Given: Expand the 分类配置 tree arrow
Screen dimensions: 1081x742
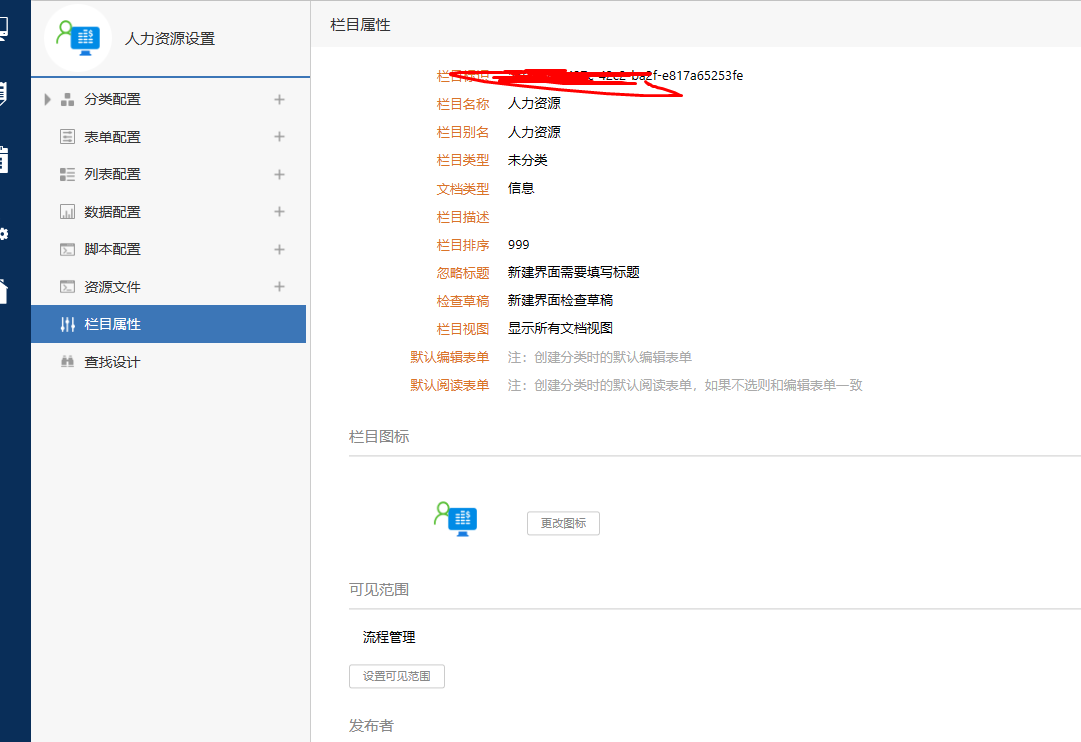Looking at the screenshot, I should tap(47, 99).
